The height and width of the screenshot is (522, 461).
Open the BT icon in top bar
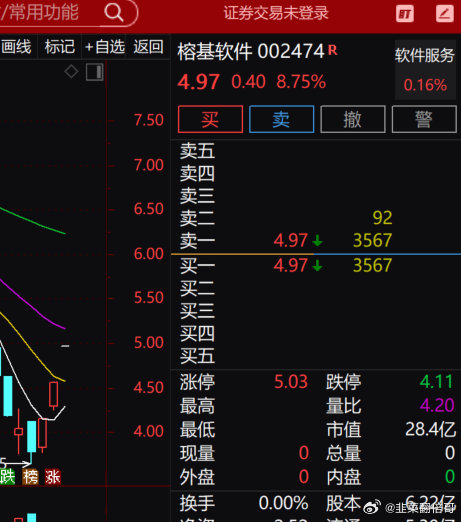click(x=405, y=14)
